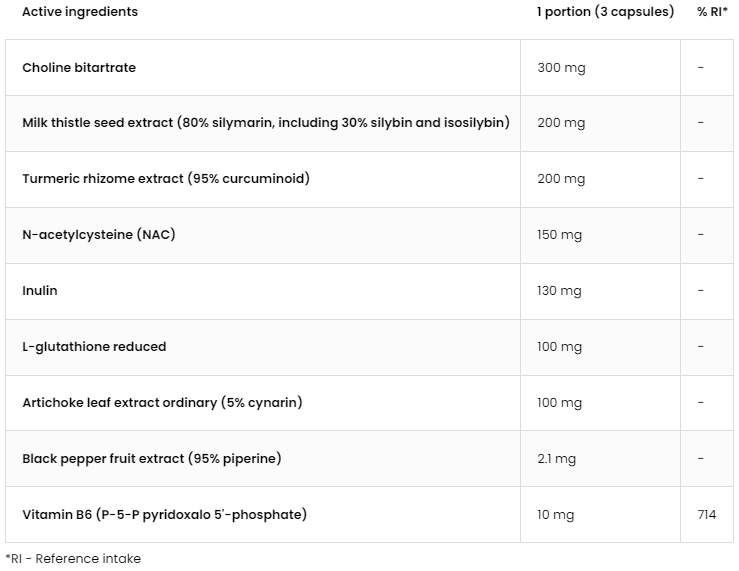Click the 2.1 mg piperine amount
739x571 pixels.
pos(557,459)
